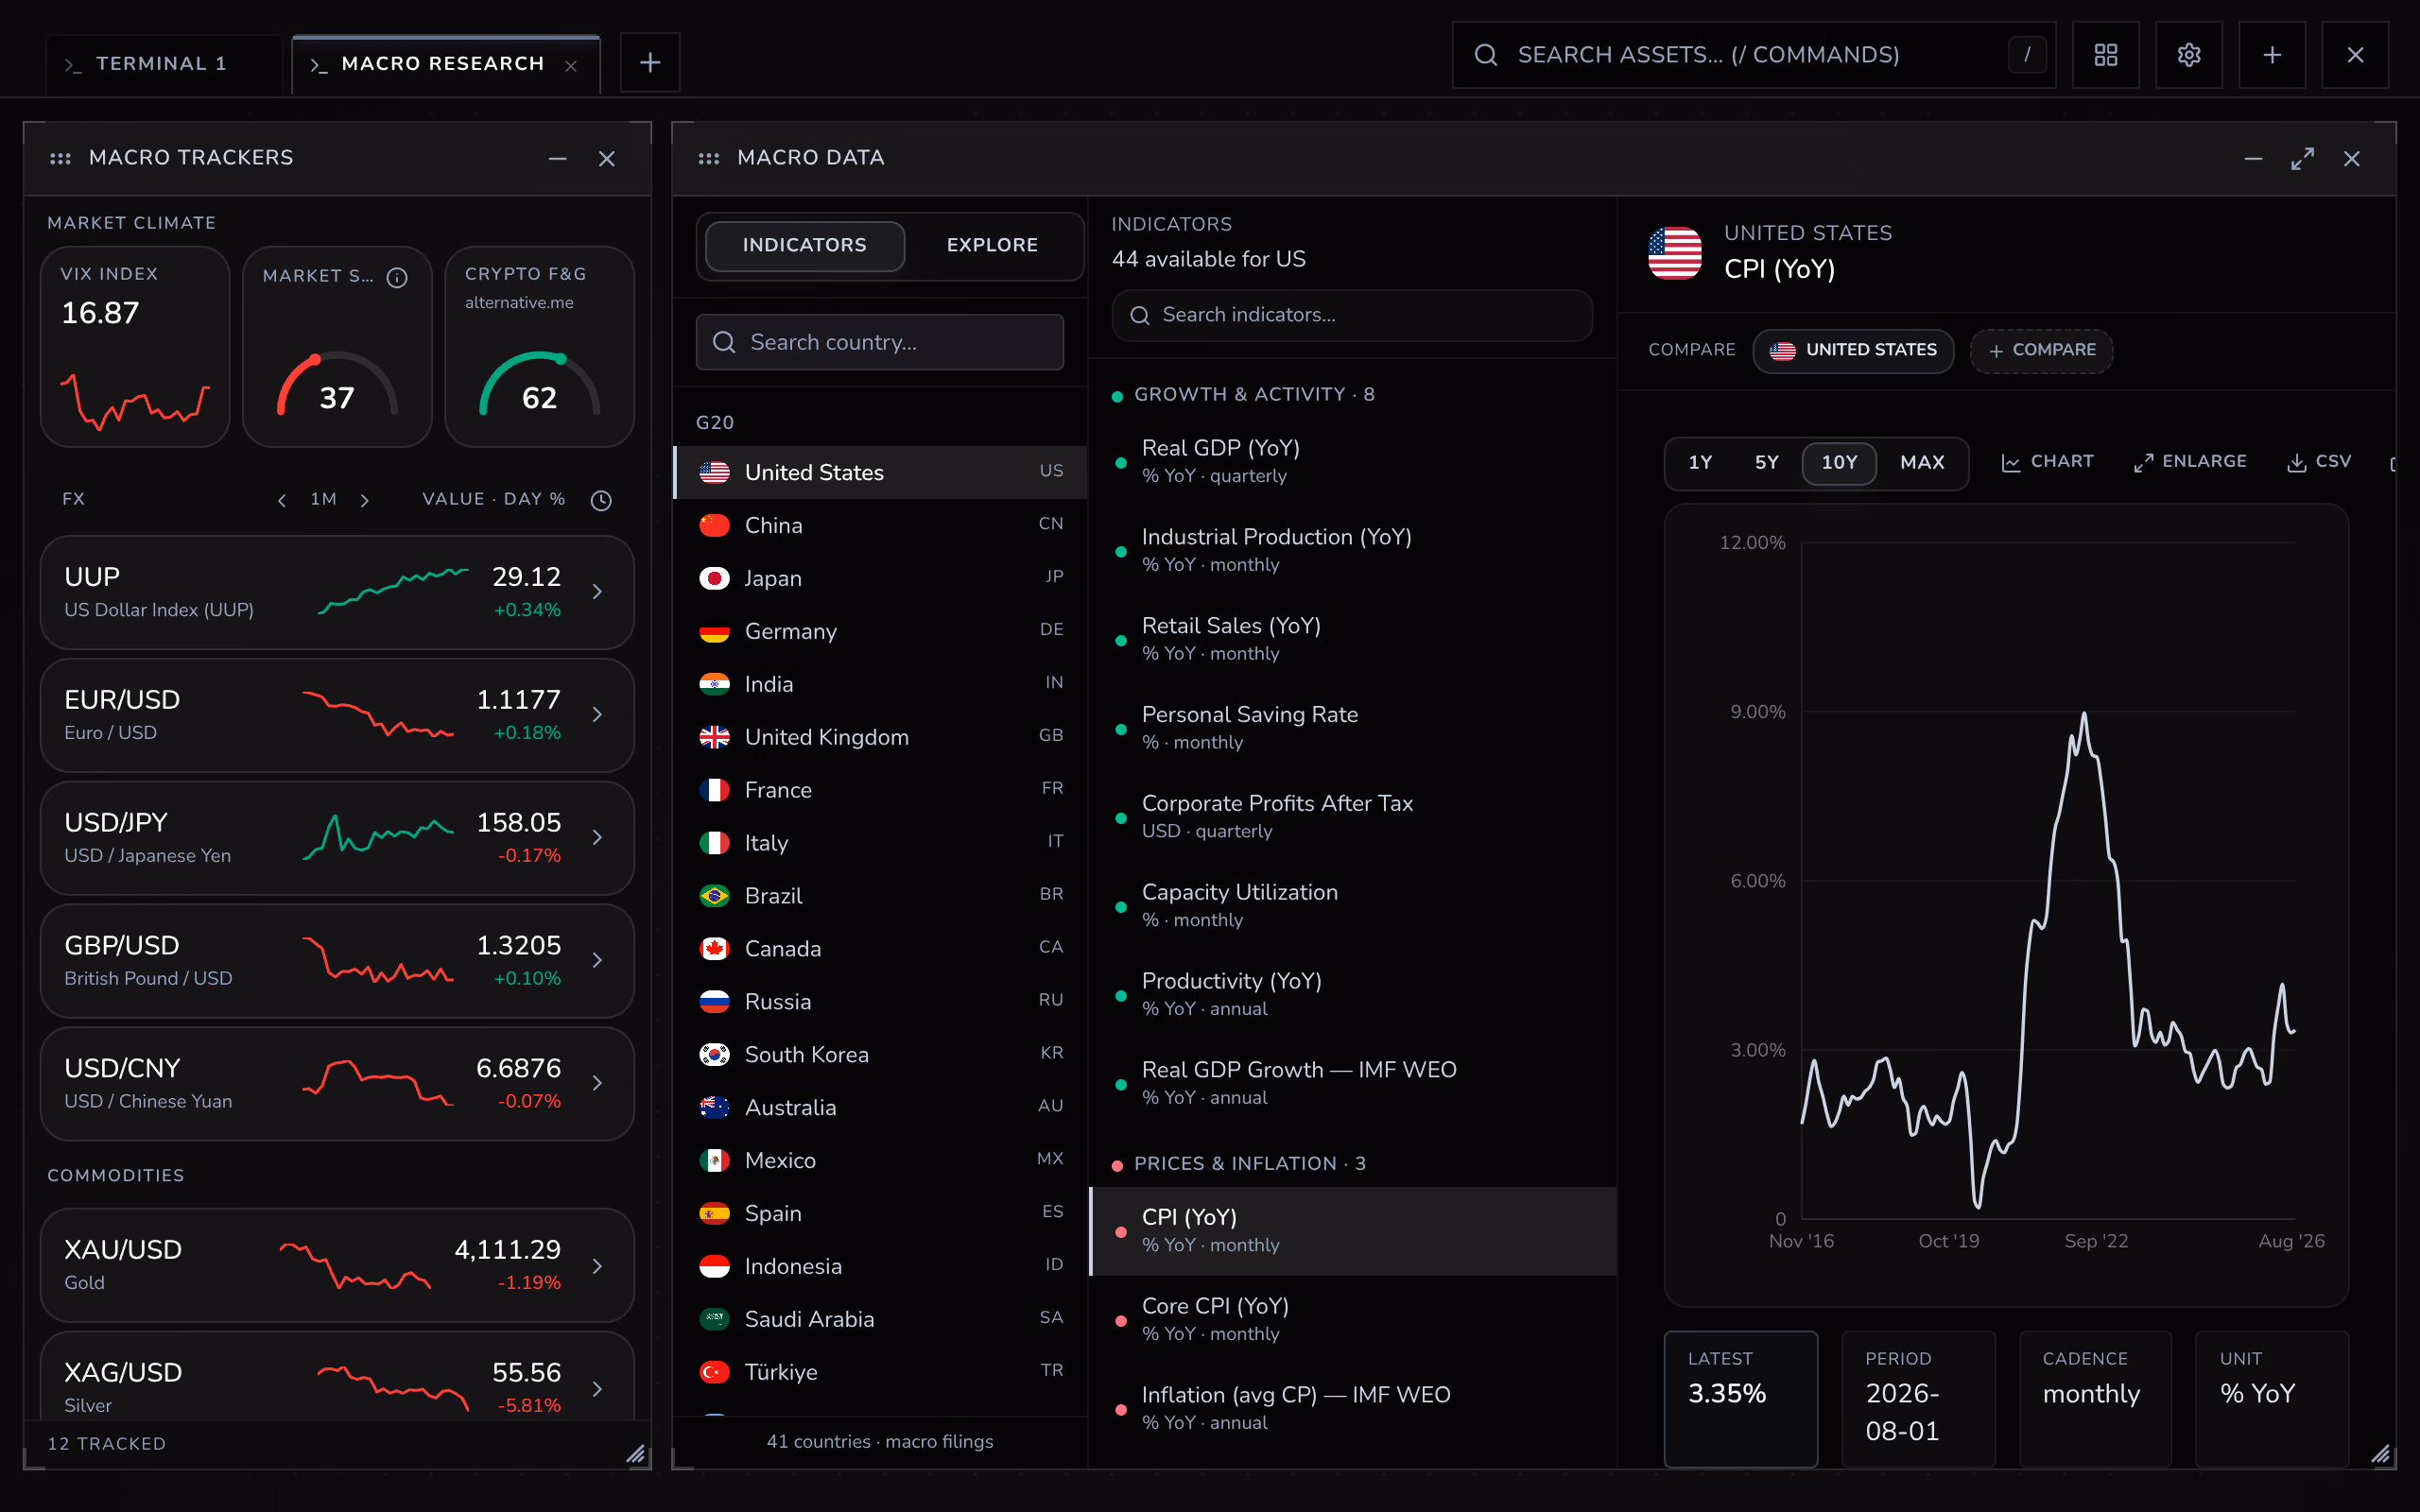
Task: Close the Macro Research tab
Action: pyautogui.click(x=571, y=65)
